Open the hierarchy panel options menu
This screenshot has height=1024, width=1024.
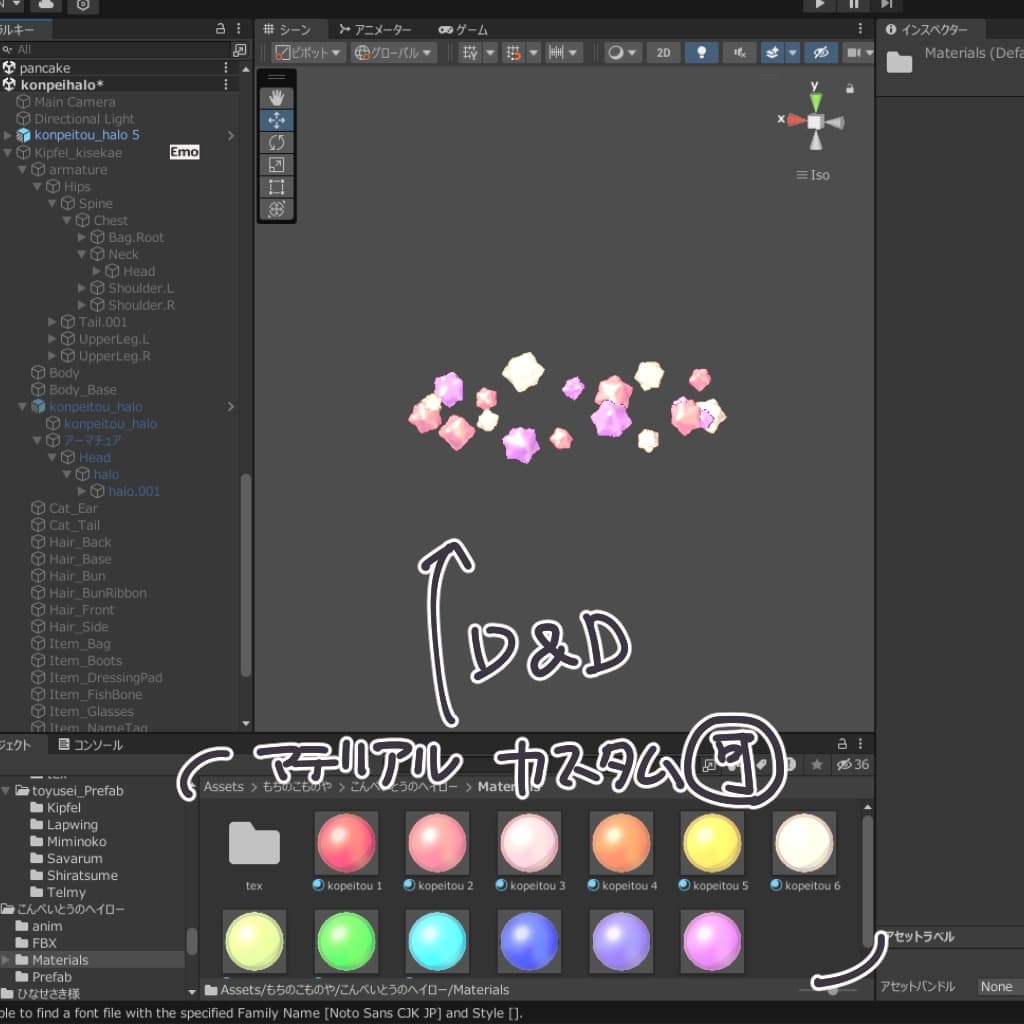pos(238,29)
